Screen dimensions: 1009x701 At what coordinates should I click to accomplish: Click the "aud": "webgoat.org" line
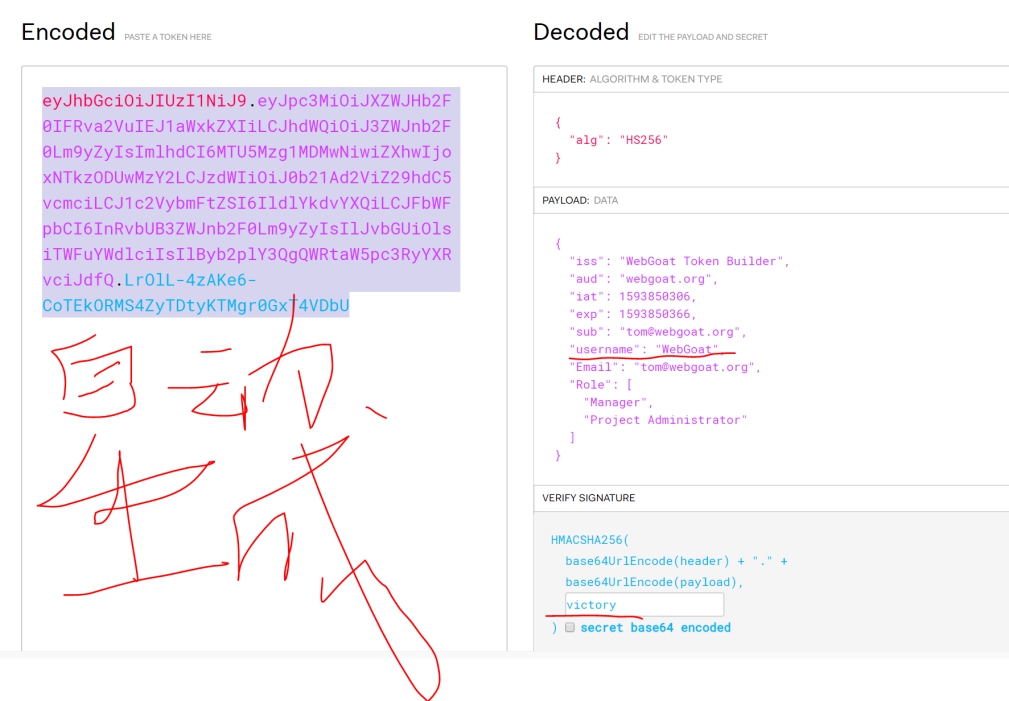point(643,279)
